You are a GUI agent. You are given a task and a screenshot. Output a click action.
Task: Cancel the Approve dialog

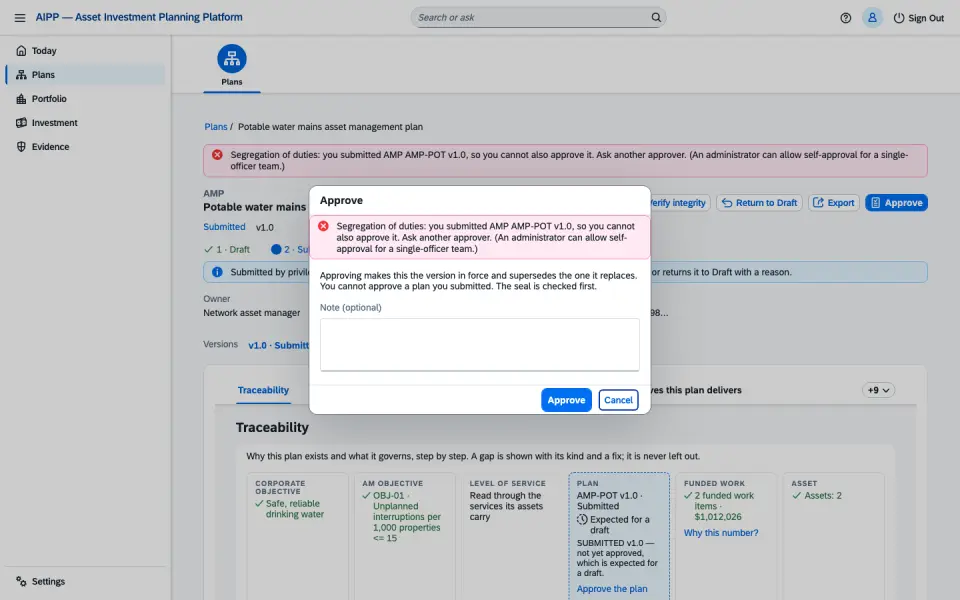click(618, 400)
